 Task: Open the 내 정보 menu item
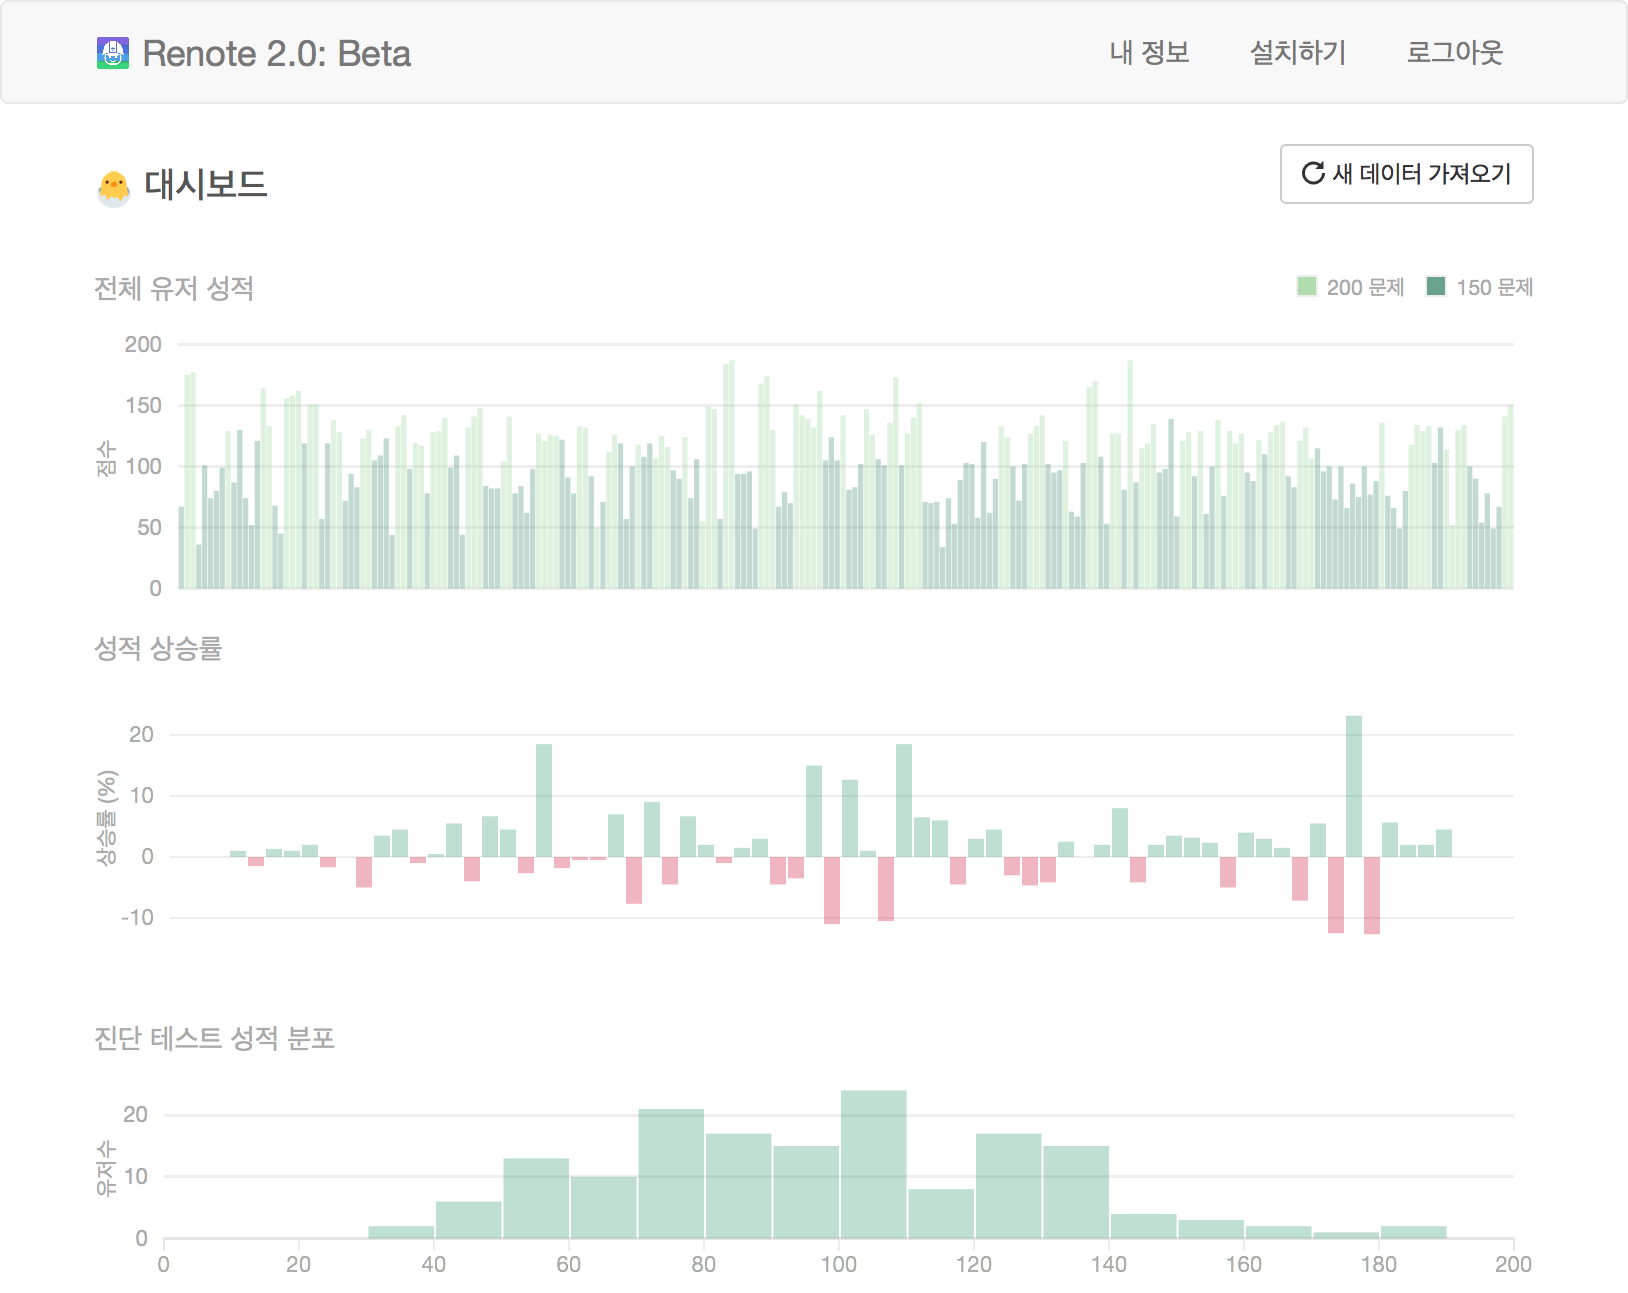coord(1150,52)
